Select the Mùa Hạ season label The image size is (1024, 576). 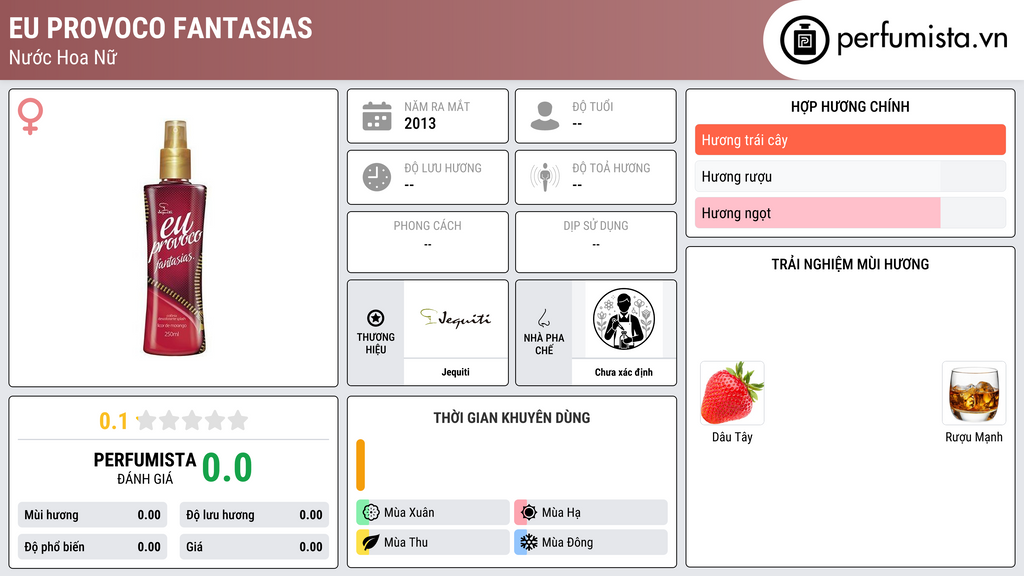tap(561, 513)
